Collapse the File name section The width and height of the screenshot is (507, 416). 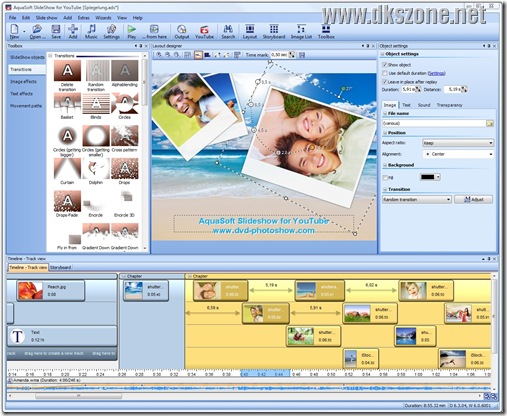pos(385,114)
